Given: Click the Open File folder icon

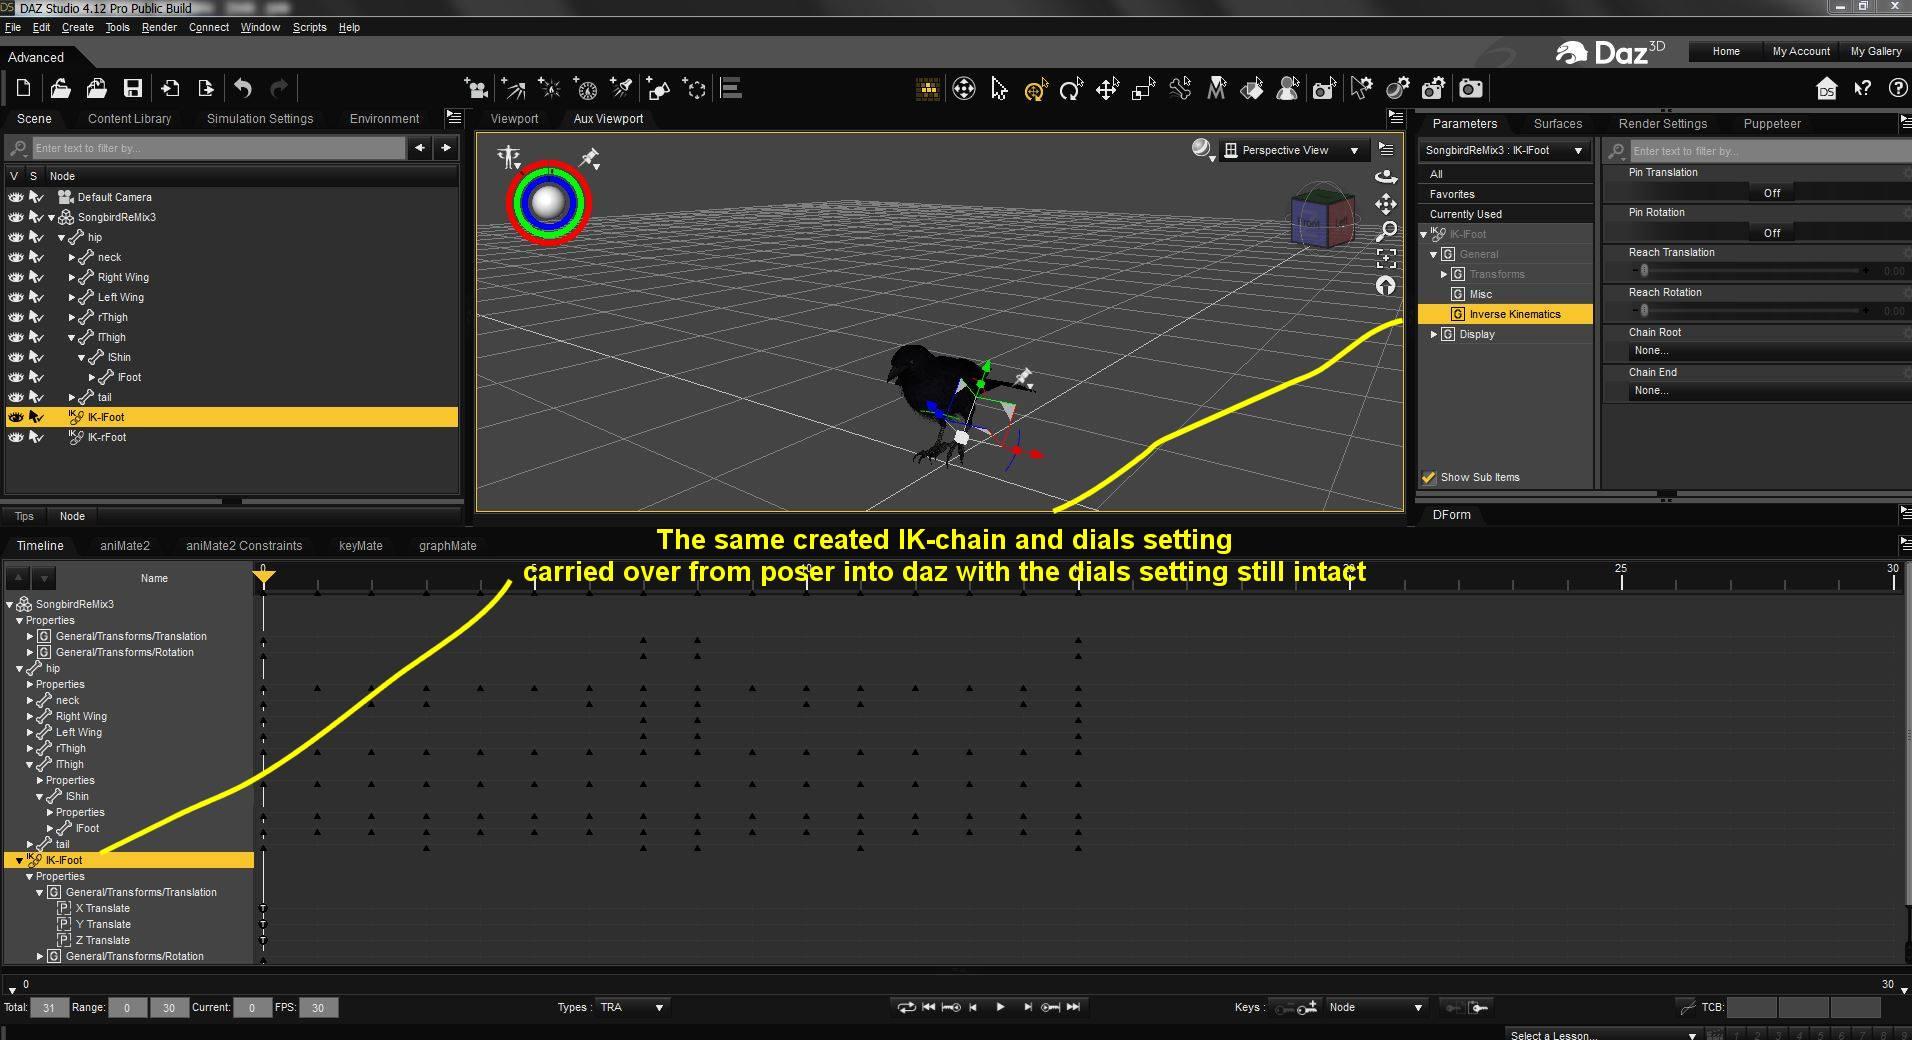Looking at the screenshot, I should tap(60, 89).
